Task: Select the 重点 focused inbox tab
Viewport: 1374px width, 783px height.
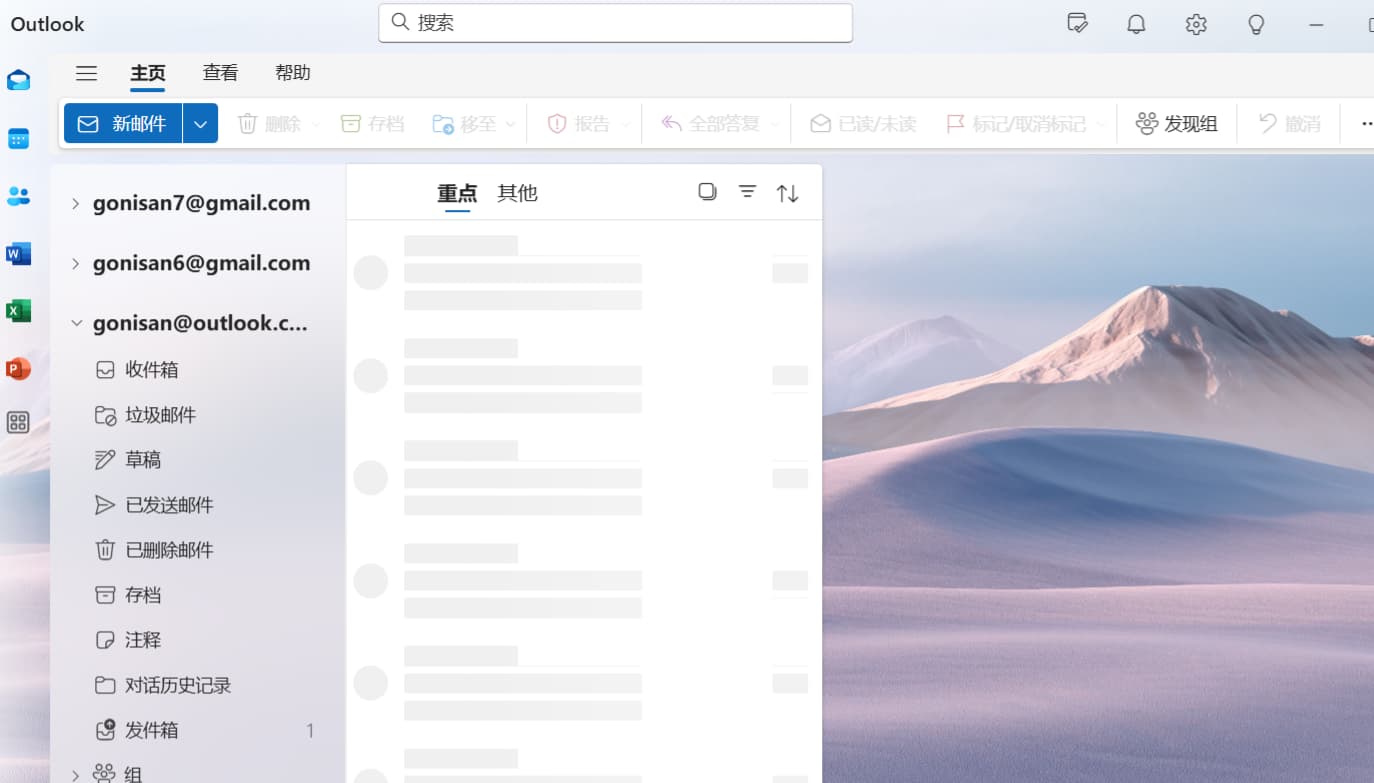Action: pos(457,193)
